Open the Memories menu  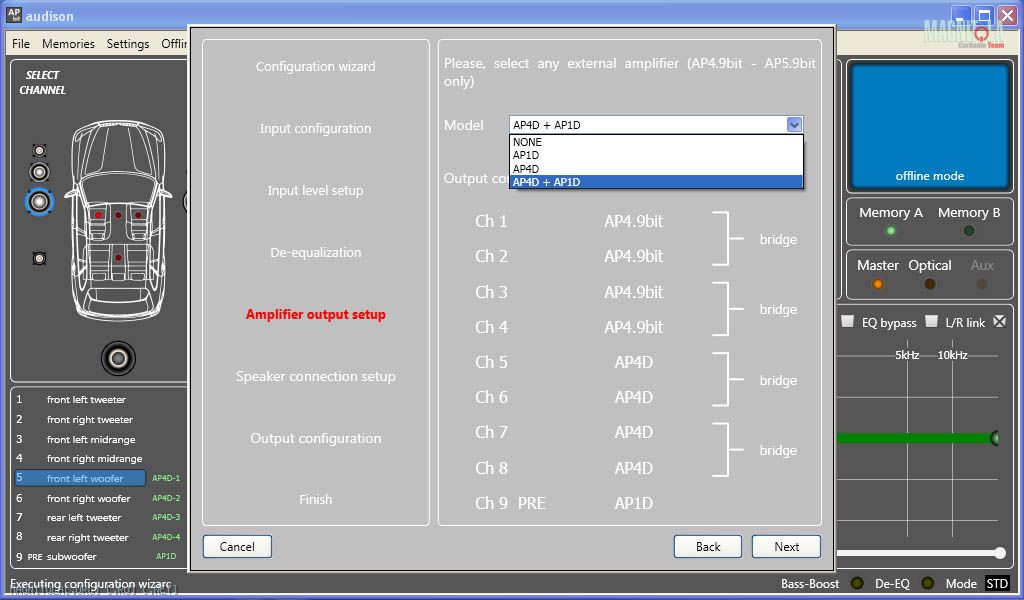point(68,44)
